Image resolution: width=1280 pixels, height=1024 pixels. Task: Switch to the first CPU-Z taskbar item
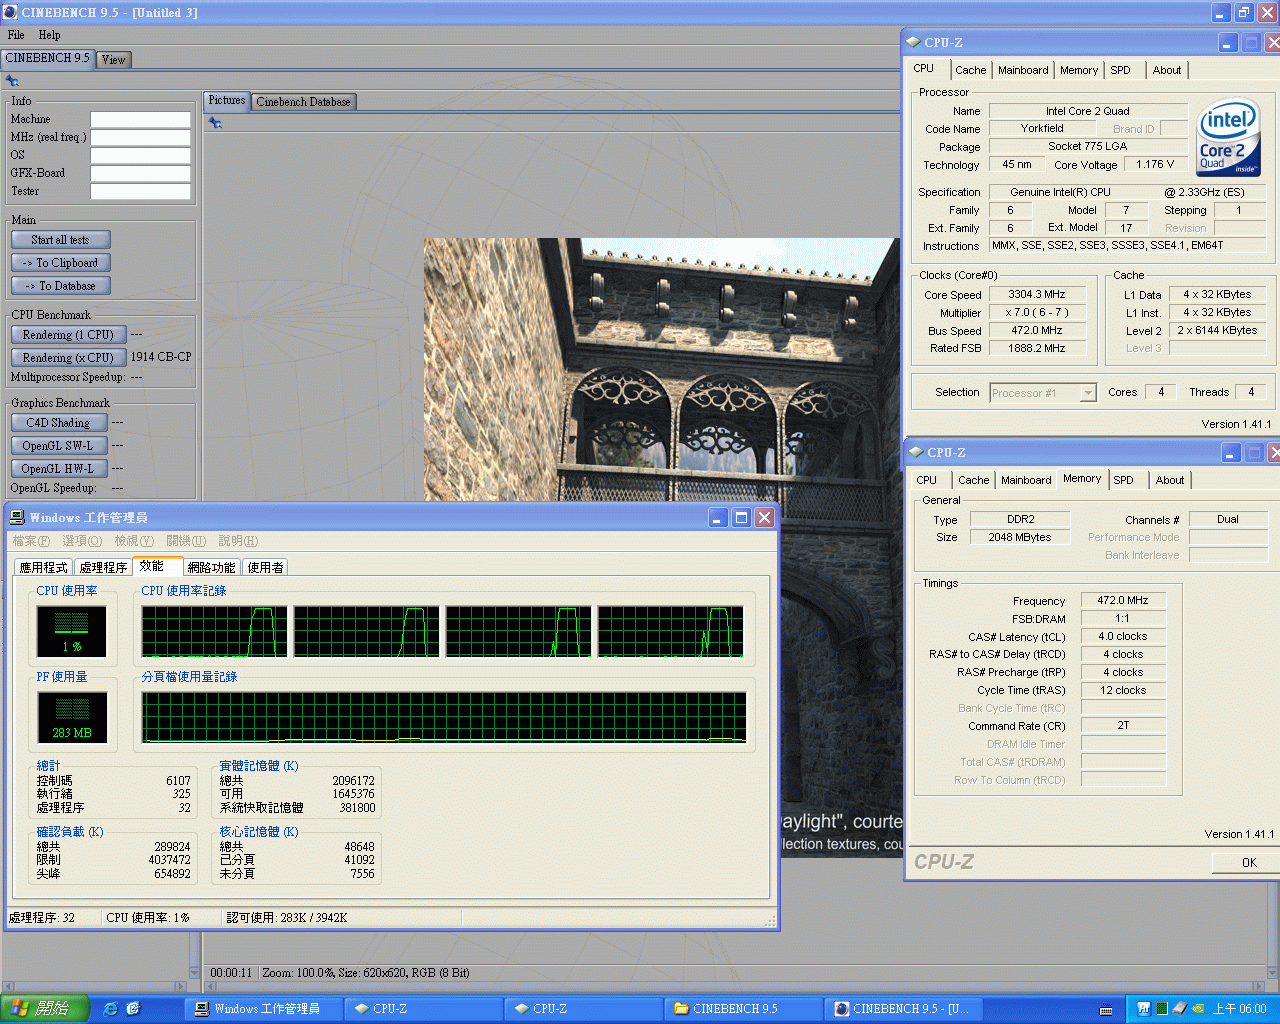424,1008
